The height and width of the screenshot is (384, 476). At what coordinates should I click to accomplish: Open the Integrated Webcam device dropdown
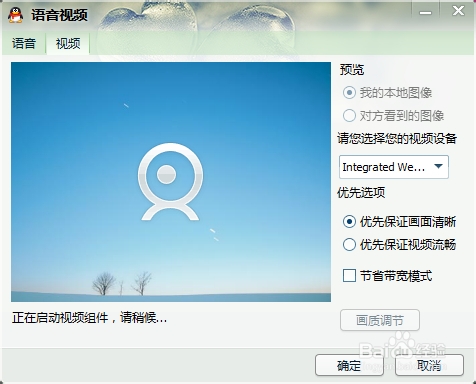coord(394,167)
